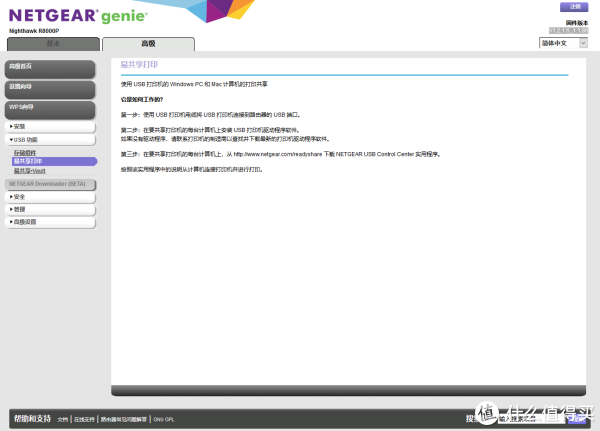This screenshot has height=431, width=600.
Task: Open the 文档 footer link
Action: pos(63,420)
